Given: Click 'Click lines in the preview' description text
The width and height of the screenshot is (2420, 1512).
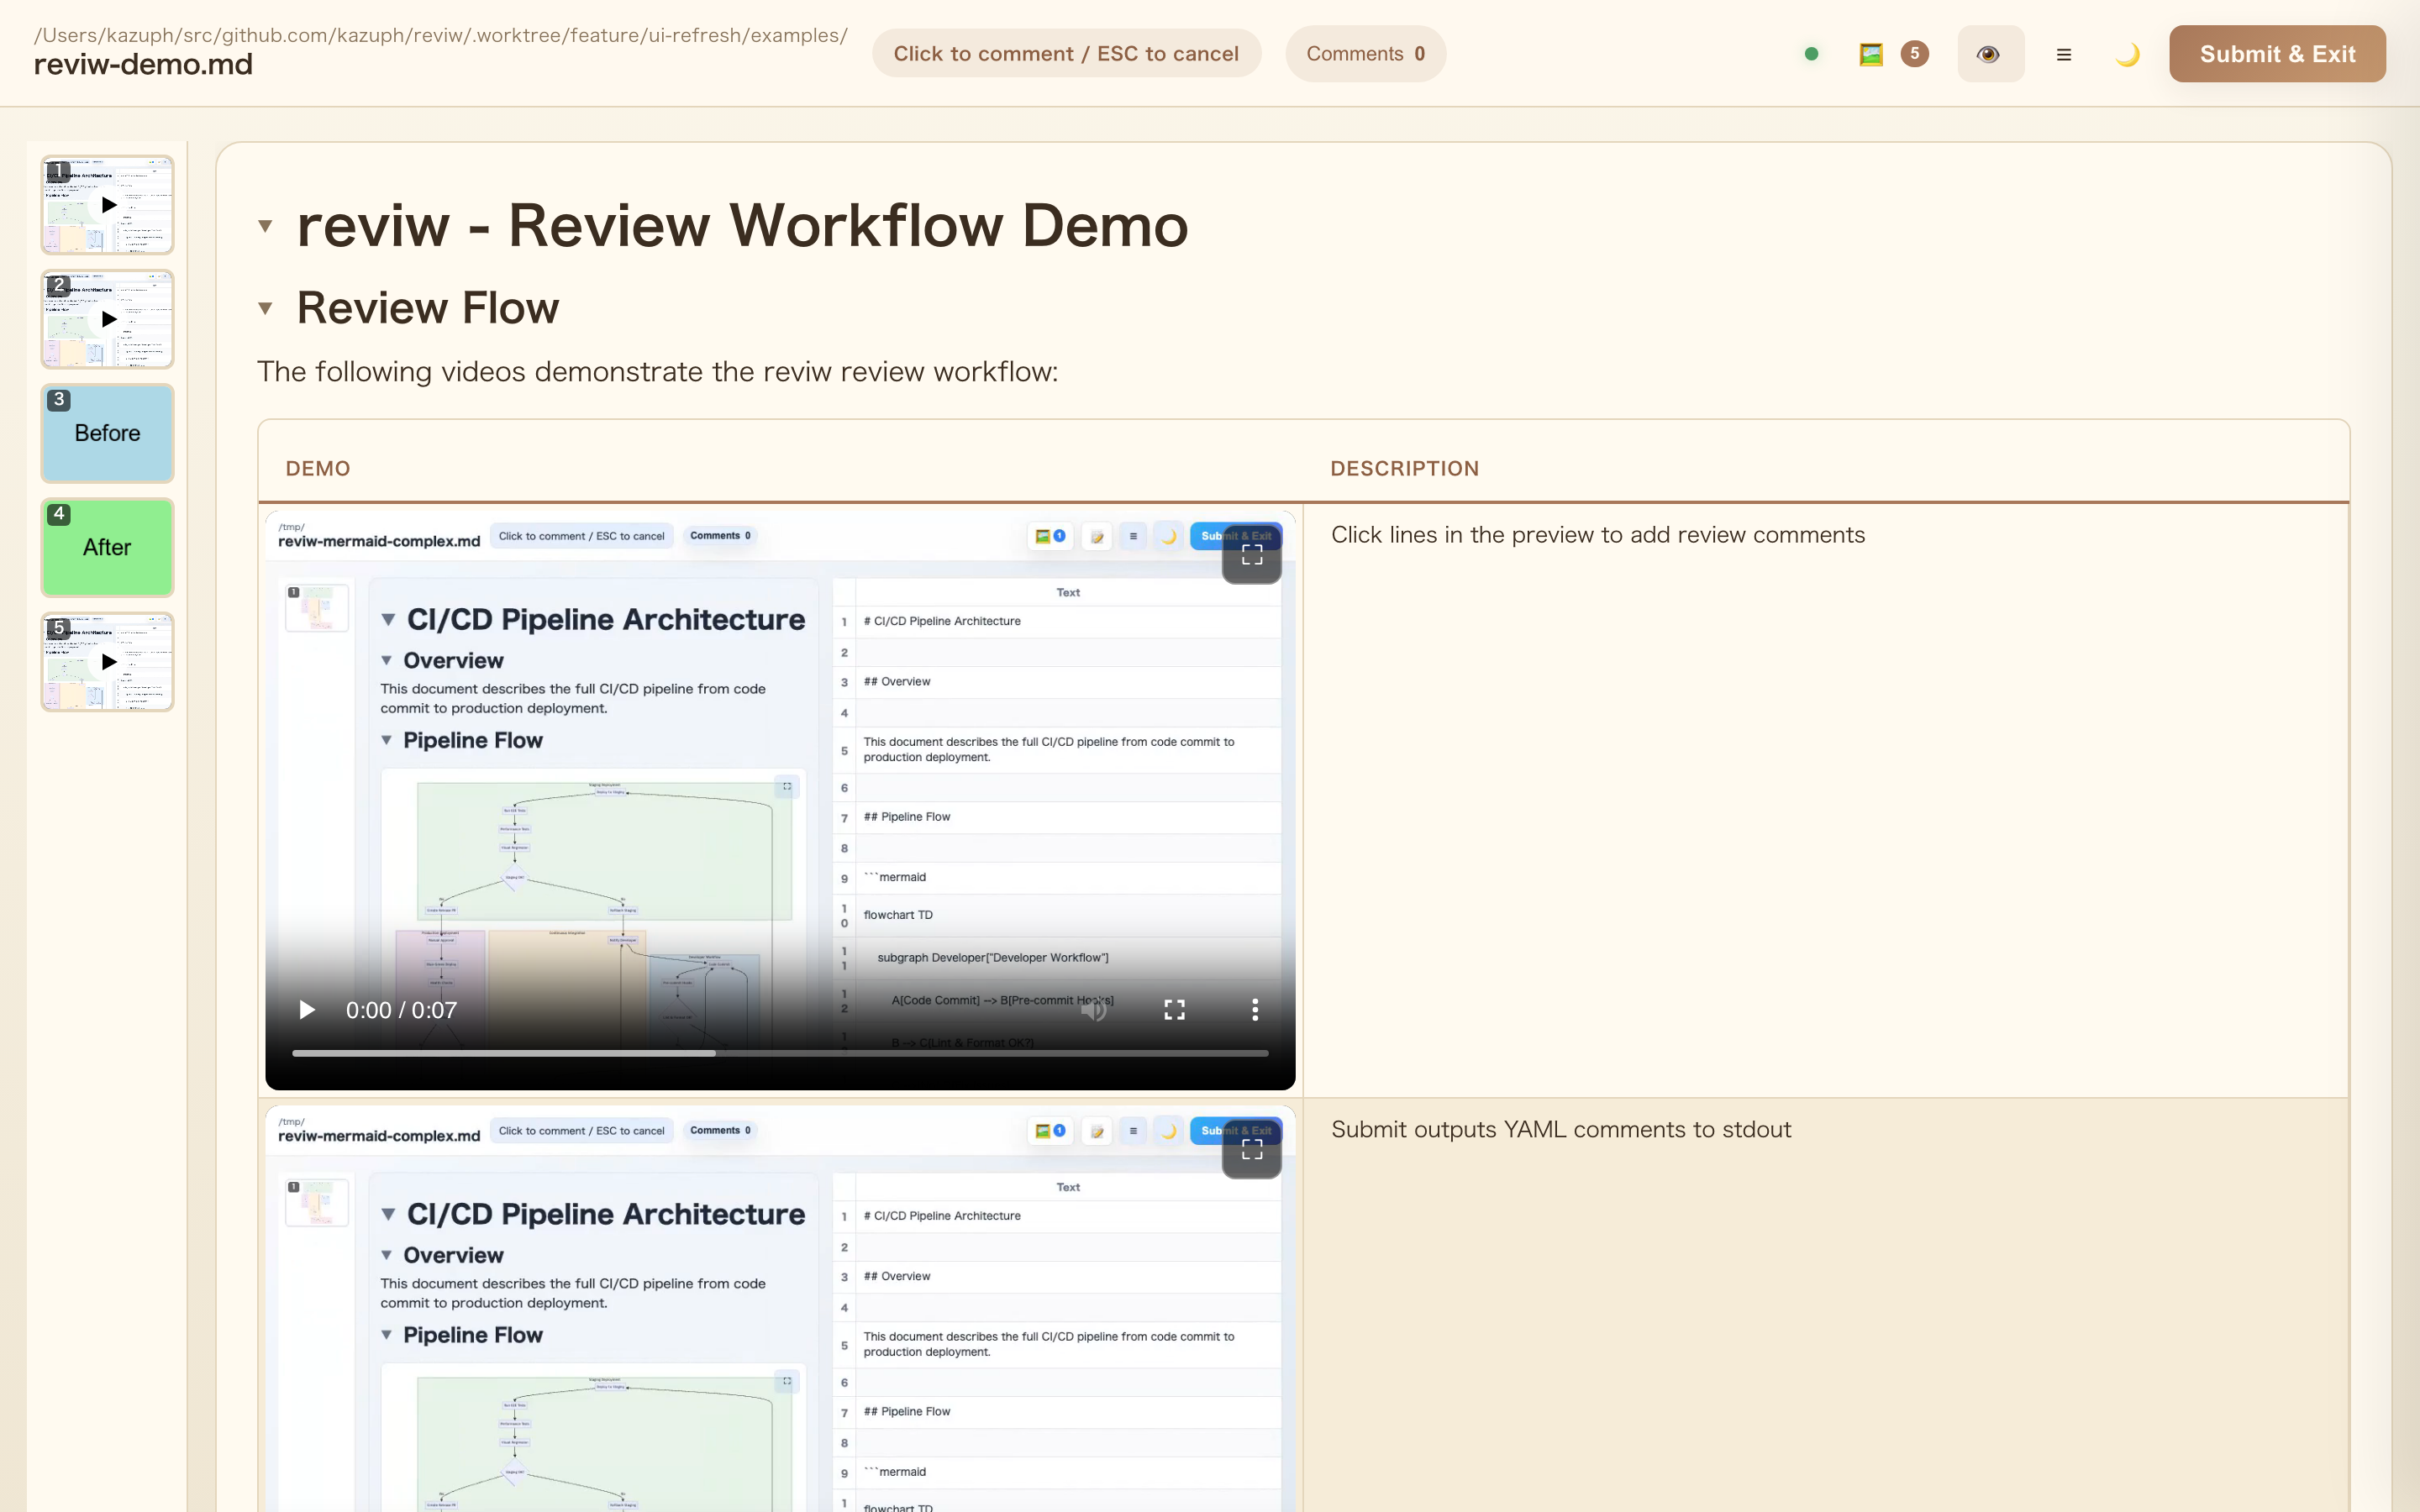Looking at the screenshot, I should coord(1597,535).
